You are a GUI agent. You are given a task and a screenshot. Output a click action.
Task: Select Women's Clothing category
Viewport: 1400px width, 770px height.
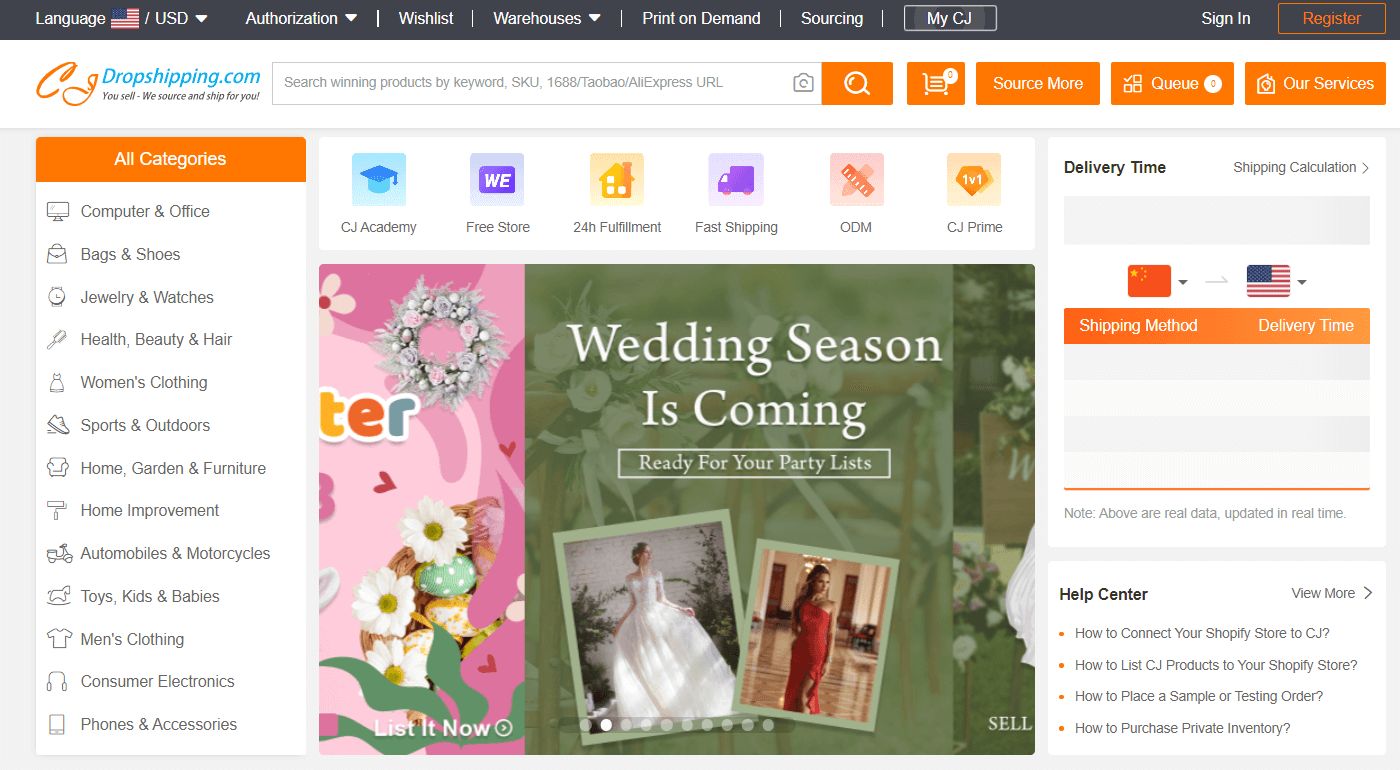(144, 382)
